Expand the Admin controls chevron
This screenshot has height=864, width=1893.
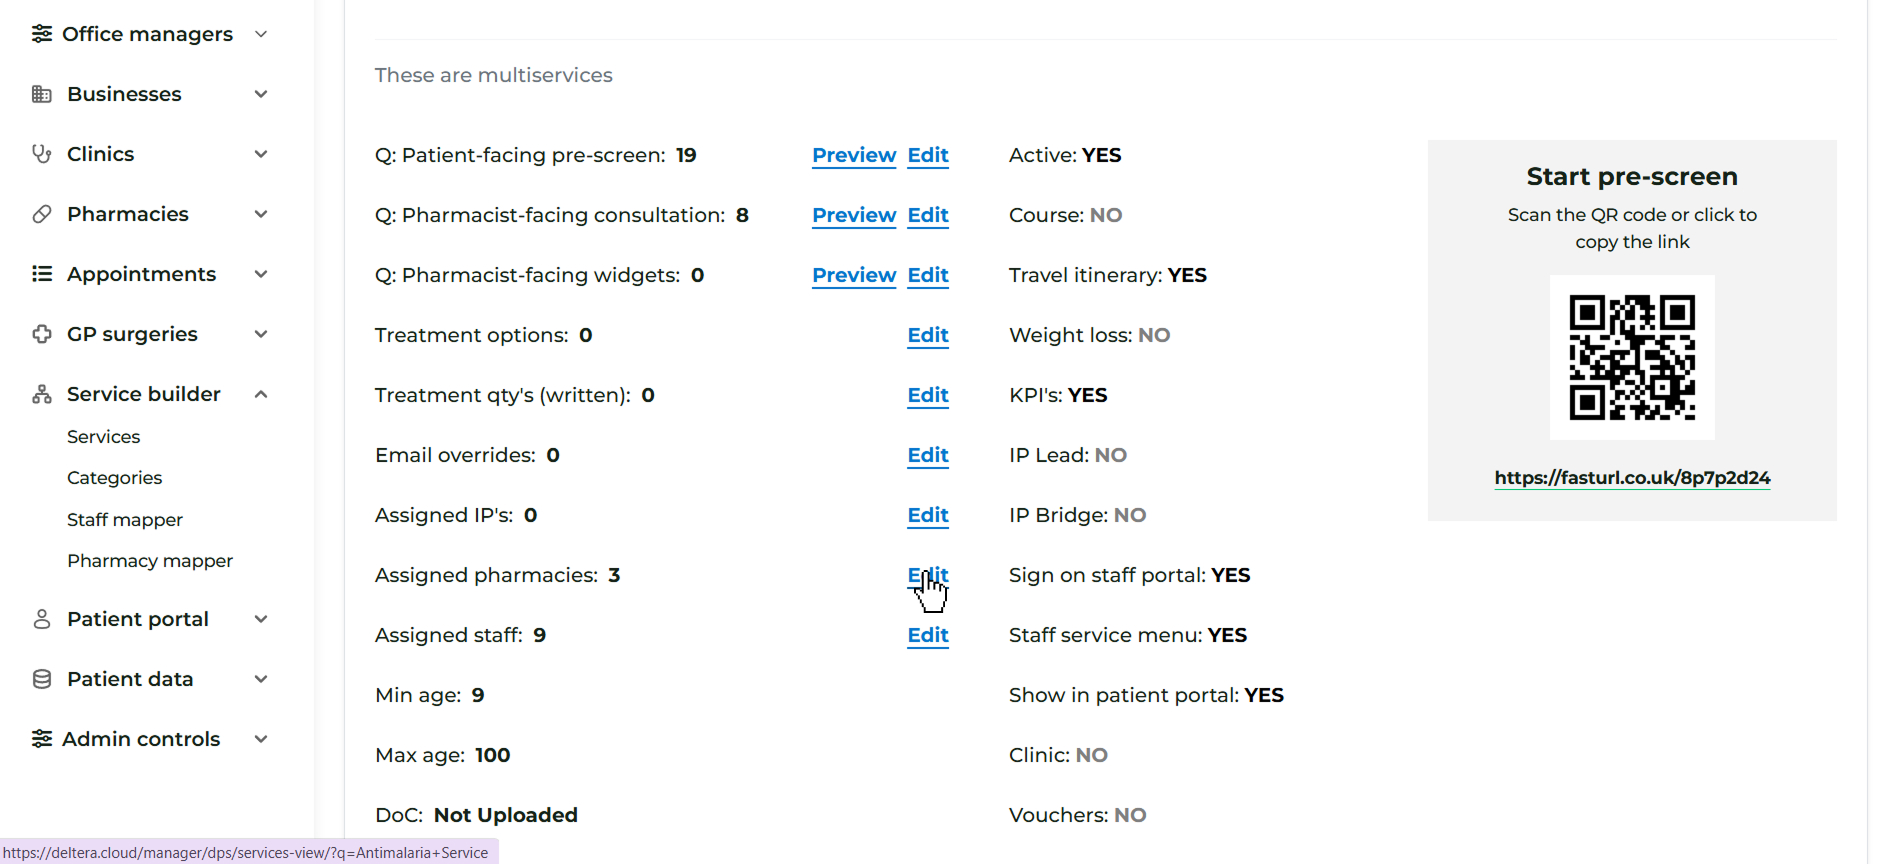(261, 739)
